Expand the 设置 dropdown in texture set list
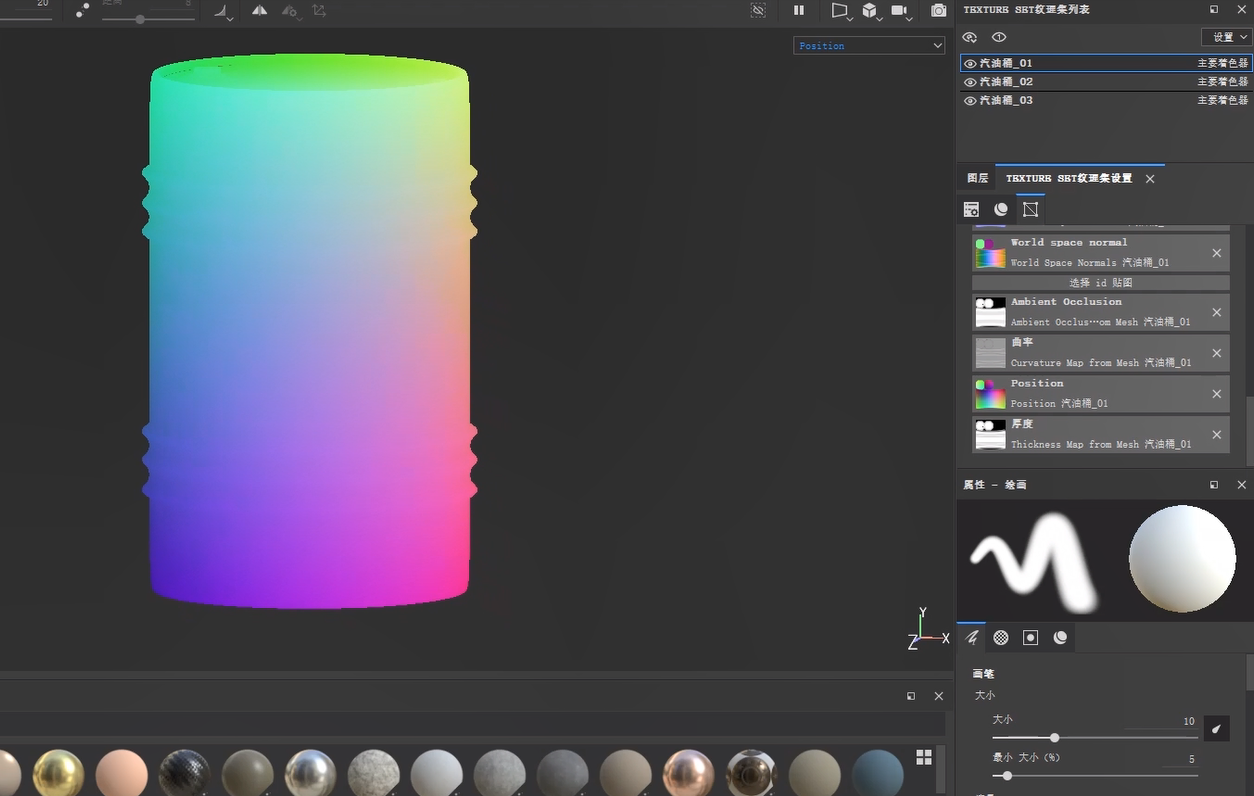Image resolution: width=1254 pixels, height=796 pixels. click(1227, 37)
